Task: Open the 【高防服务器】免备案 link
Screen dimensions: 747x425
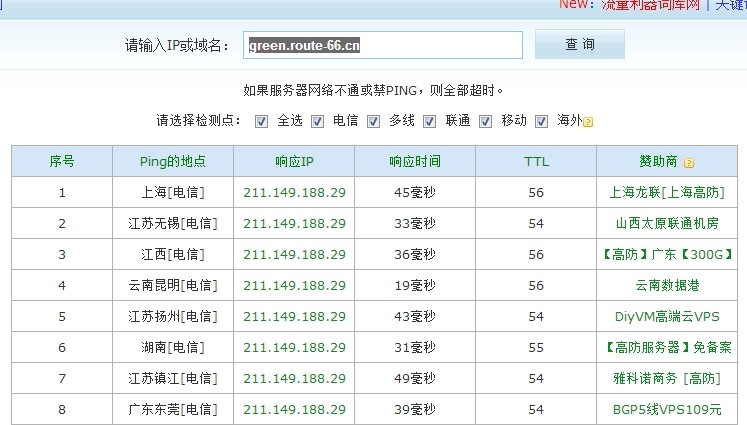Action: click(x=666, y=347)
